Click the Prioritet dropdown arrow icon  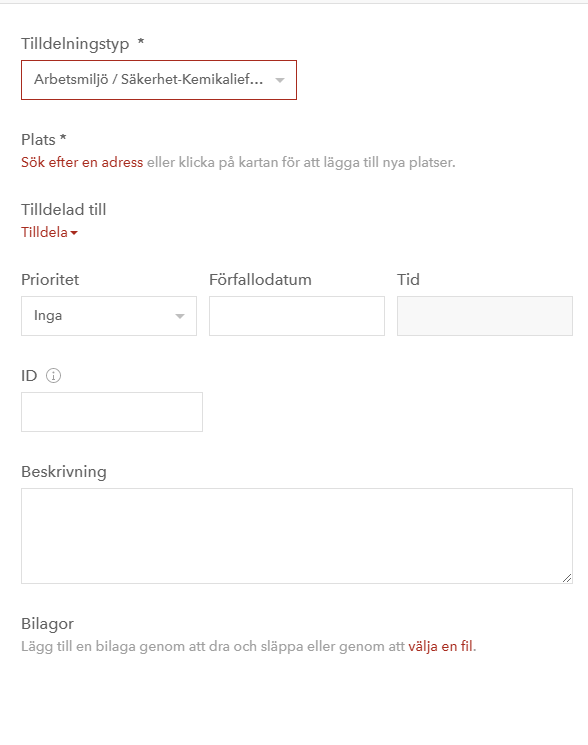[180, 316]
